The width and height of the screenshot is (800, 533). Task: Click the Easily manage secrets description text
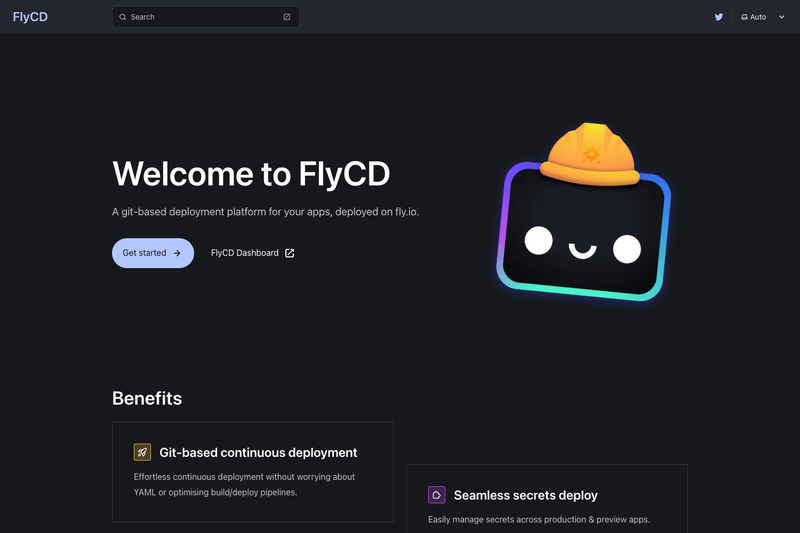click(539, 519)
